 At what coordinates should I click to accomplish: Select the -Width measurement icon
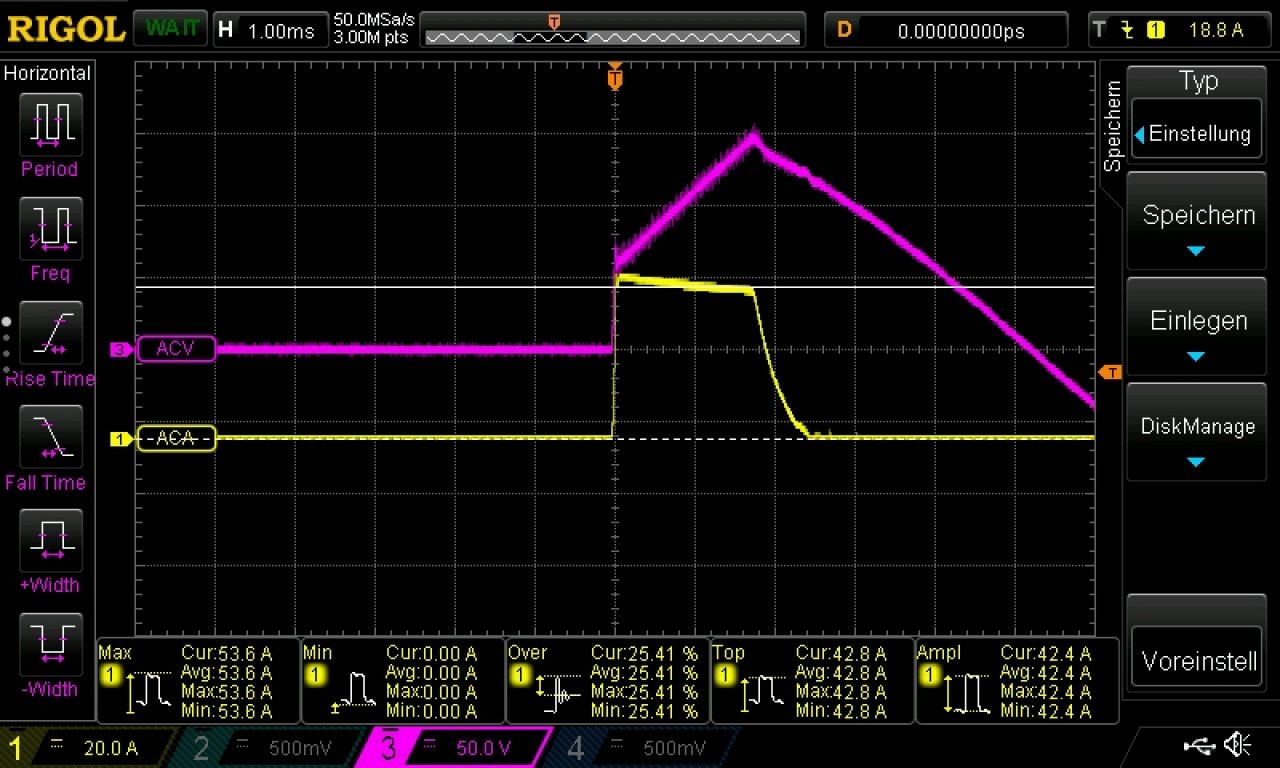click(50, 645)
